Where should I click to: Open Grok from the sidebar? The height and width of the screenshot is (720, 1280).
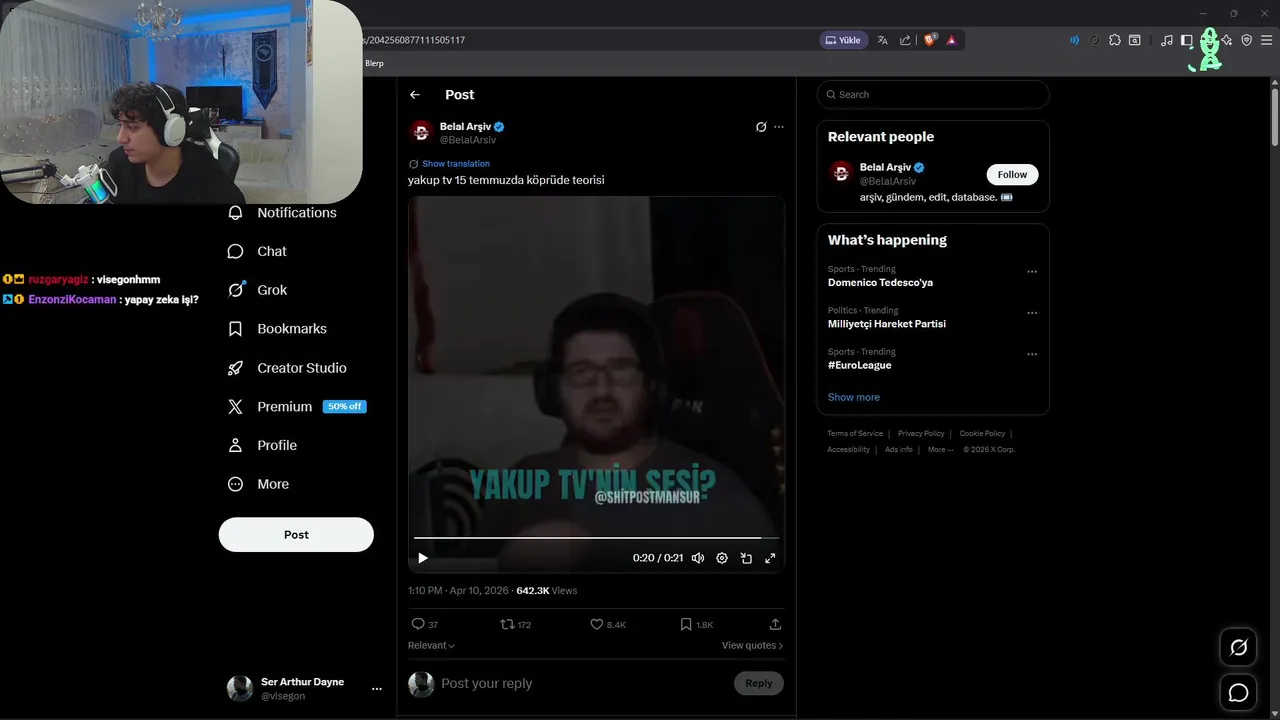(257, 290)
